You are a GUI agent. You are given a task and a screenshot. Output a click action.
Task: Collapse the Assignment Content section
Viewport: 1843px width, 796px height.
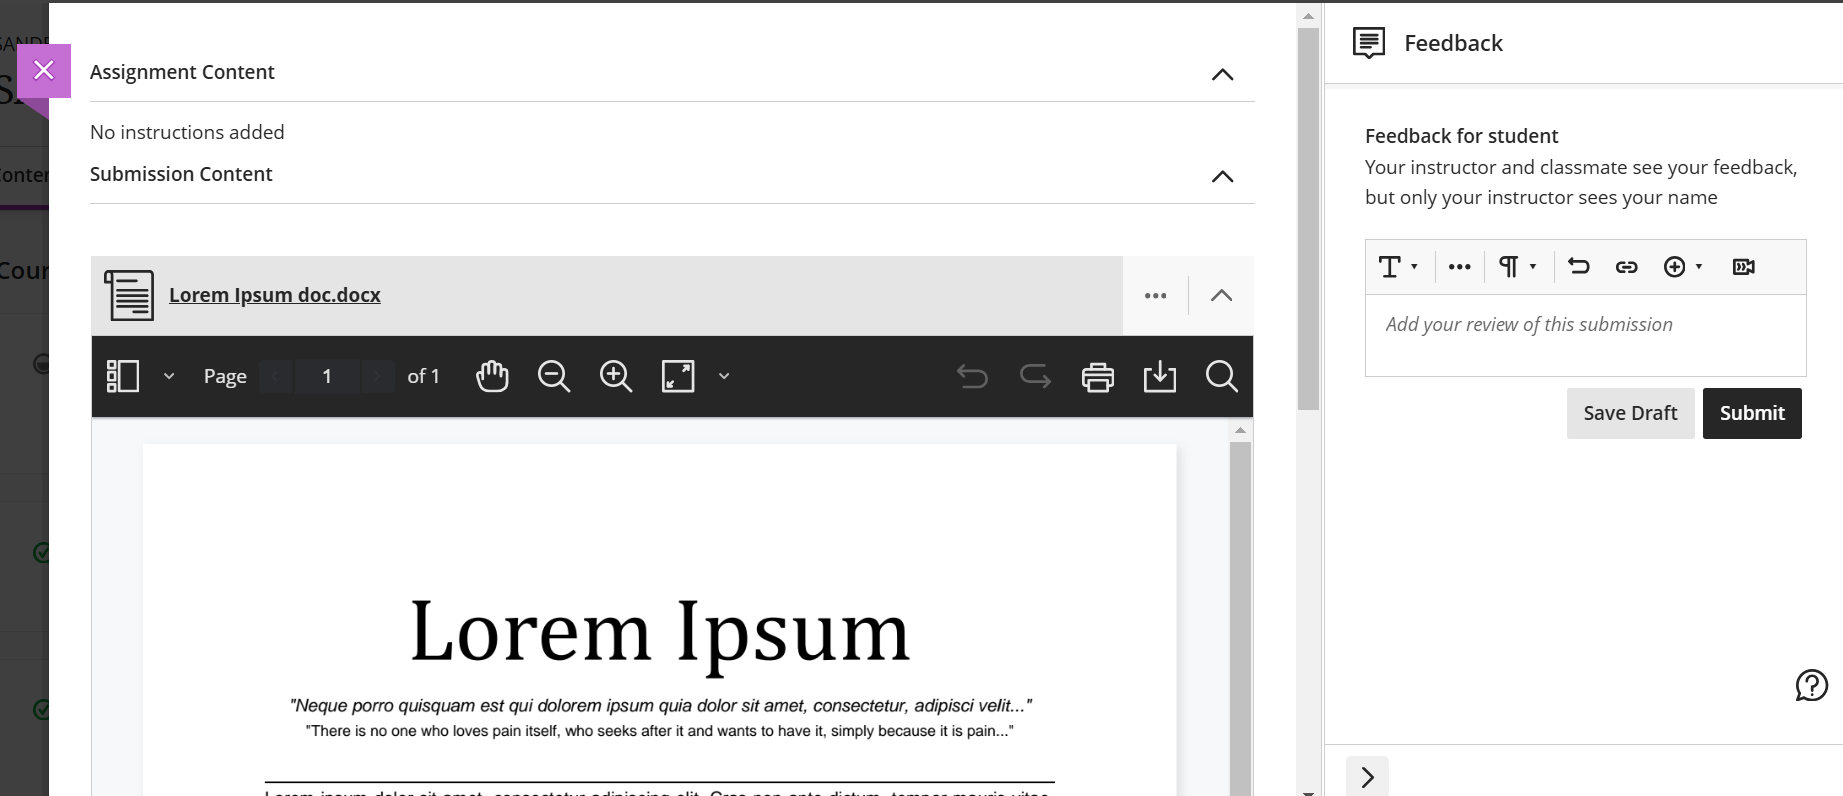pyautogui.click(x=1222, y=74)
